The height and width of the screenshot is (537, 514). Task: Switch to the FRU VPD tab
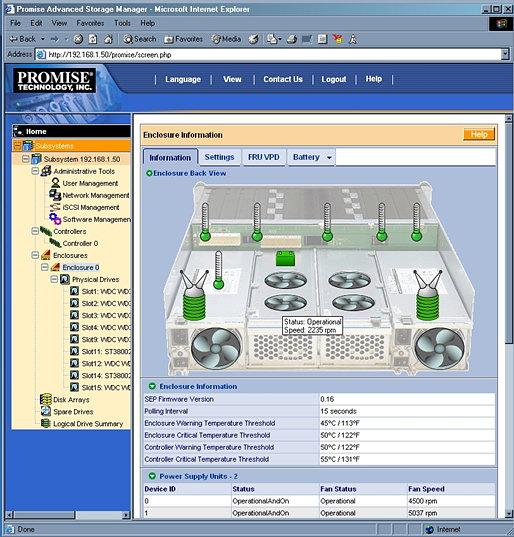pos(264,157)
